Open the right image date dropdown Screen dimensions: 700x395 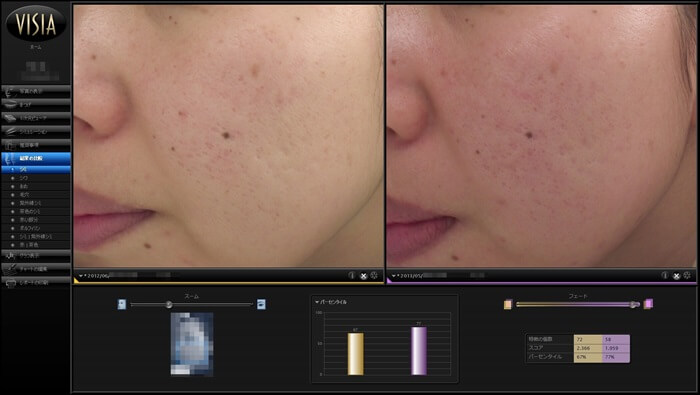tap(394, 276)
